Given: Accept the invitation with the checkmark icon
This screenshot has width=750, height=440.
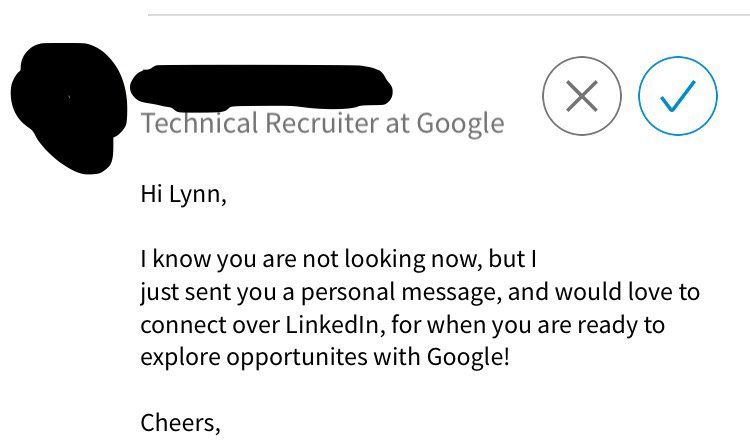Looking at the screenshot, I should point(677,96).
